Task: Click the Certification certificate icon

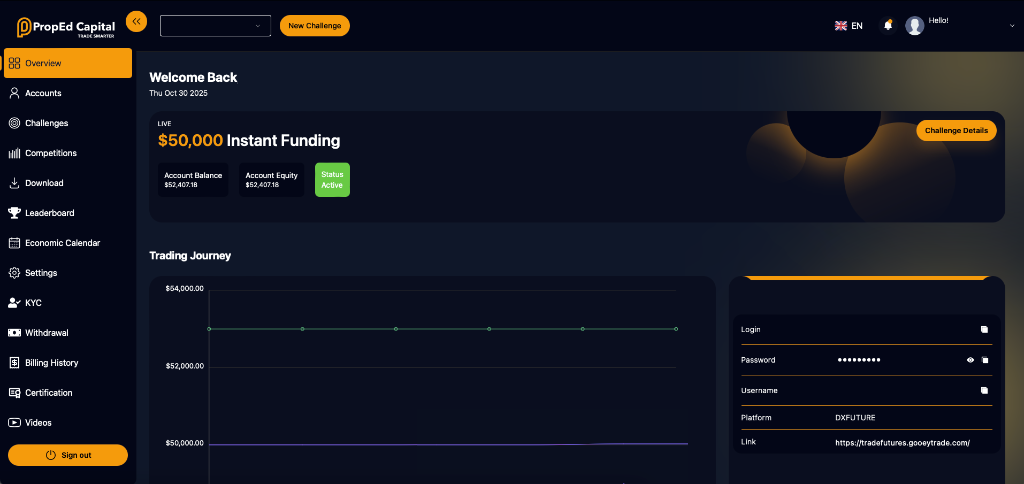Action: [14, 393]
